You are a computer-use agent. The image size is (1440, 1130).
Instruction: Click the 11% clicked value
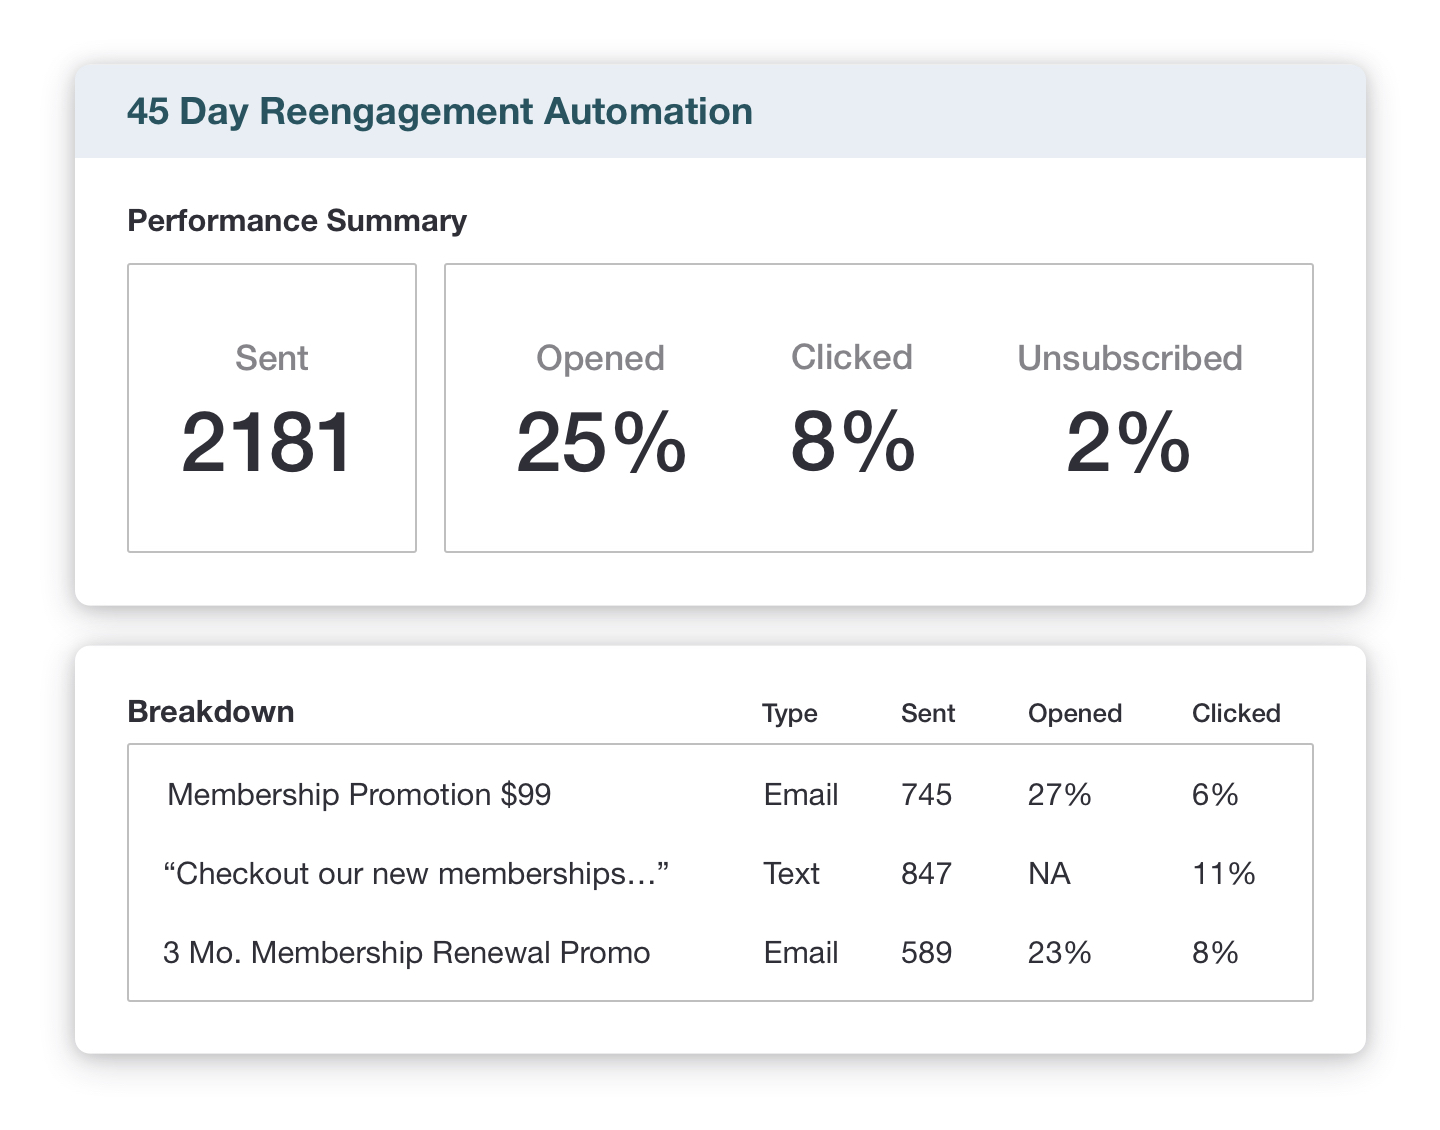[x=1223, y=874]
